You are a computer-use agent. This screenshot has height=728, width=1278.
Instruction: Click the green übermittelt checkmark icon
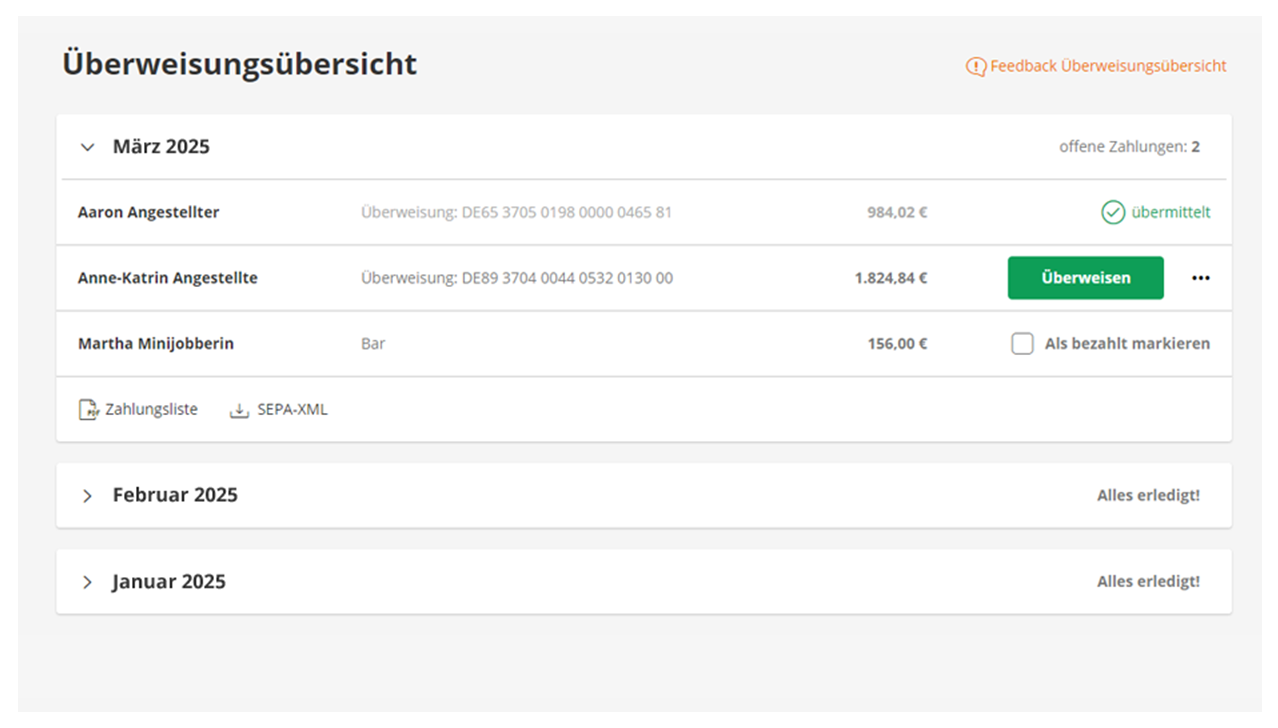(1113, 212)
